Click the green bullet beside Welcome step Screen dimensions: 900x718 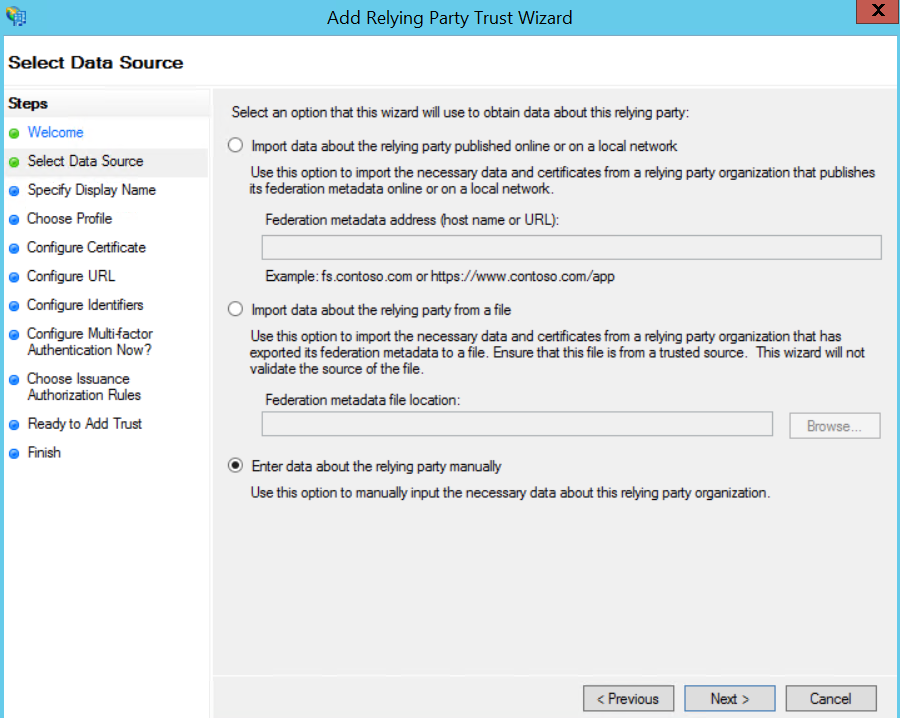(14, 134)
